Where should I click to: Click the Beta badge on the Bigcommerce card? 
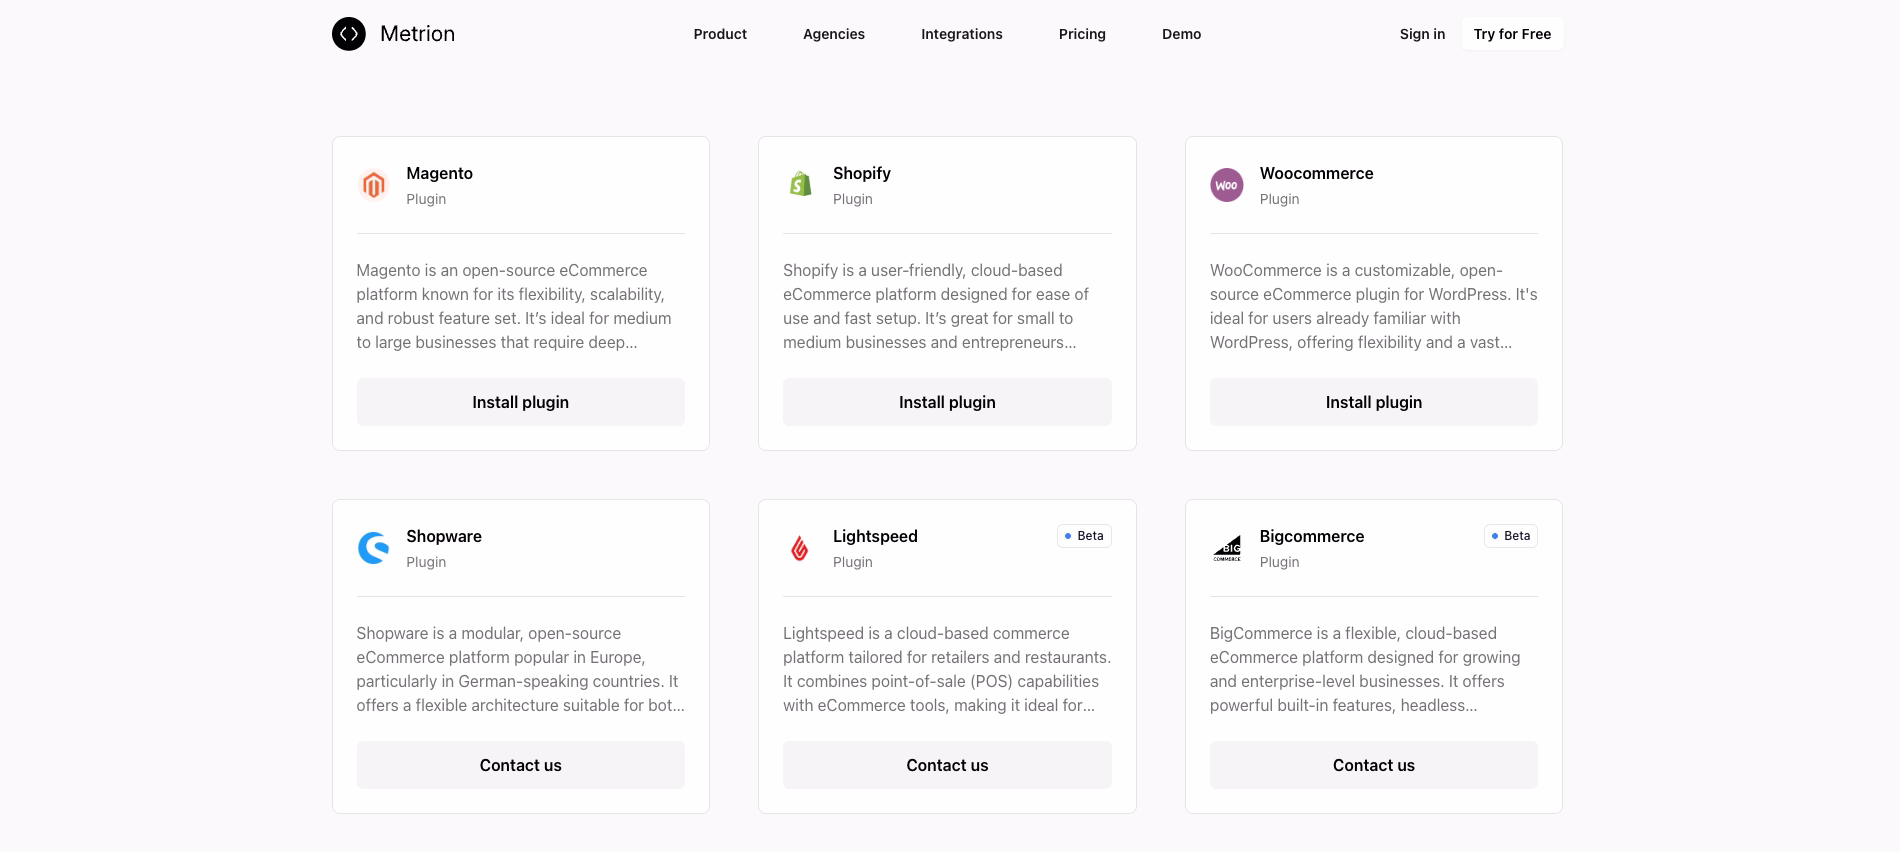[1510, 536]
